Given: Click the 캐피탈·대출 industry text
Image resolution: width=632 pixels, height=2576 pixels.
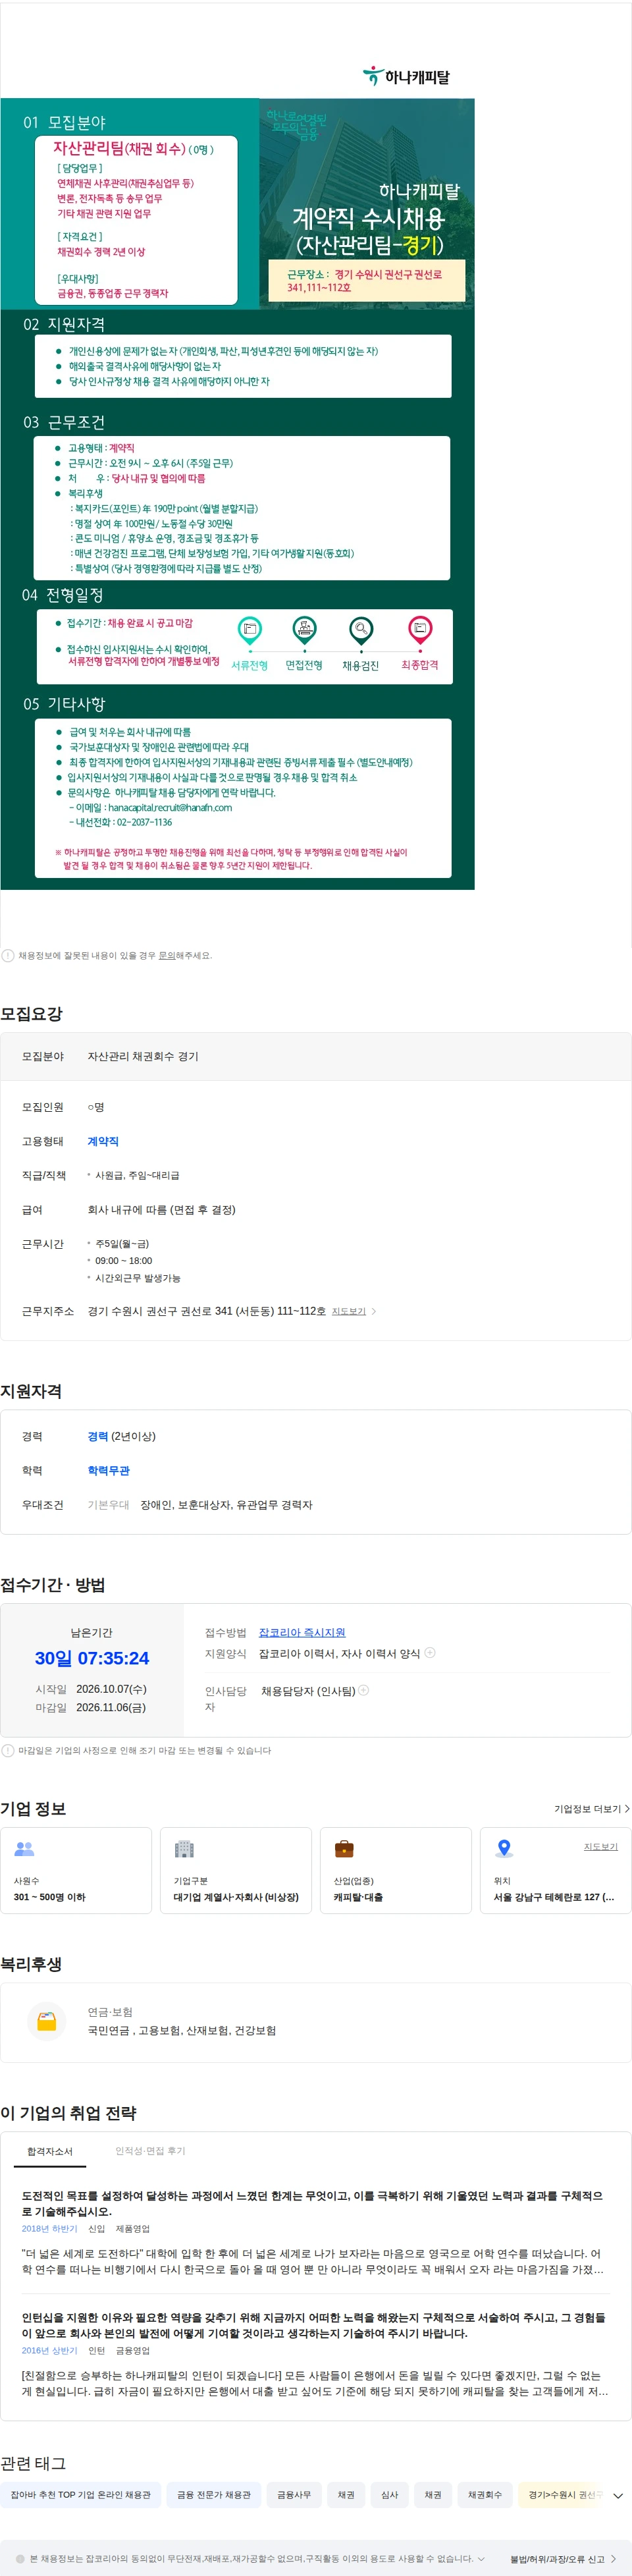Looking at the screenshot, I should point(358,1897).
